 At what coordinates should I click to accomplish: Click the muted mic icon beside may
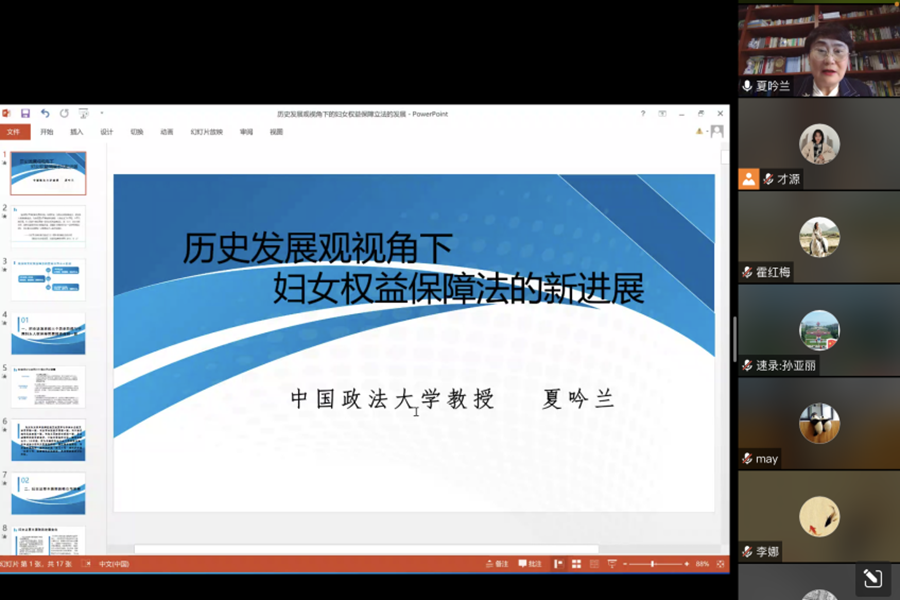[747, 459]
